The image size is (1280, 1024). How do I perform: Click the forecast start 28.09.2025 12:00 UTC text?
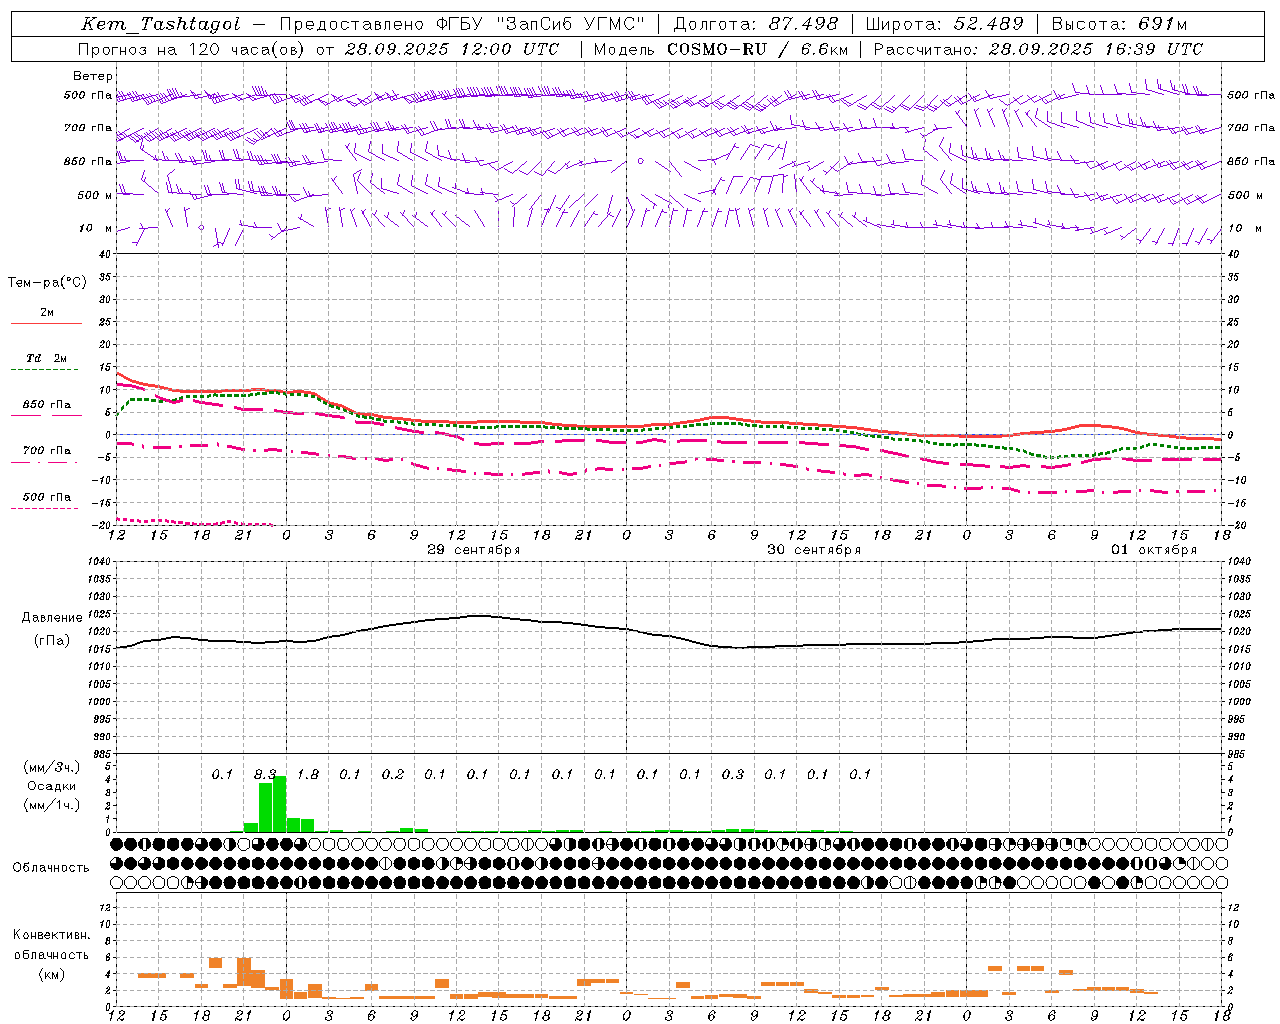click(x=451, y=49)
